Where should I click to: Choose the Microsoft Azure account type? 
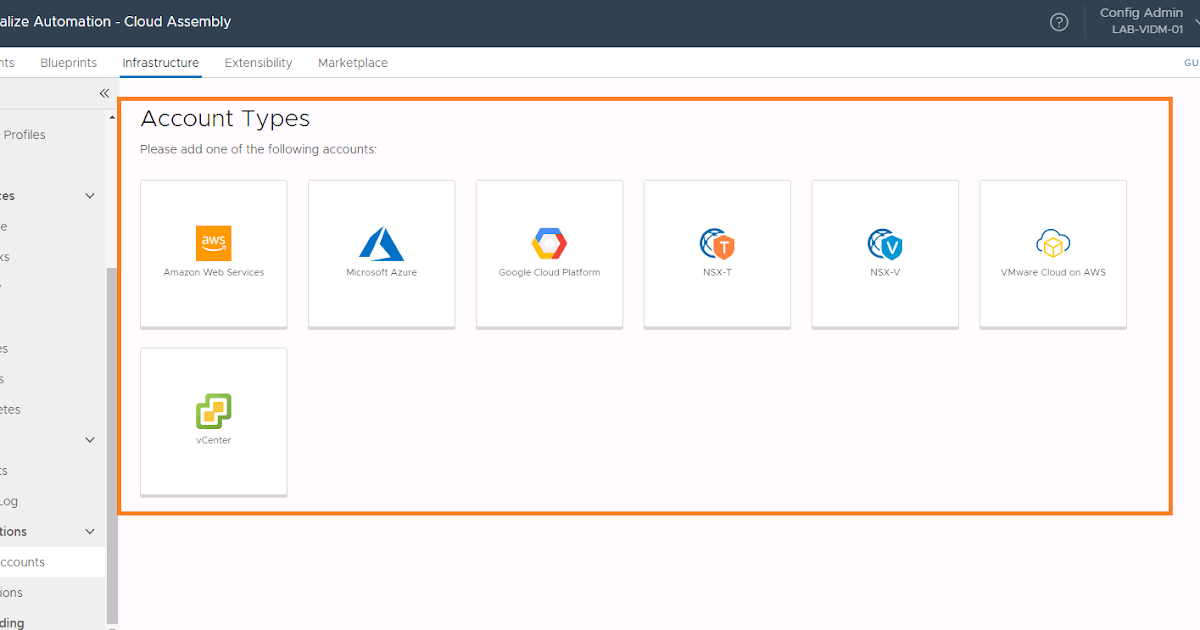coord(381,253)
